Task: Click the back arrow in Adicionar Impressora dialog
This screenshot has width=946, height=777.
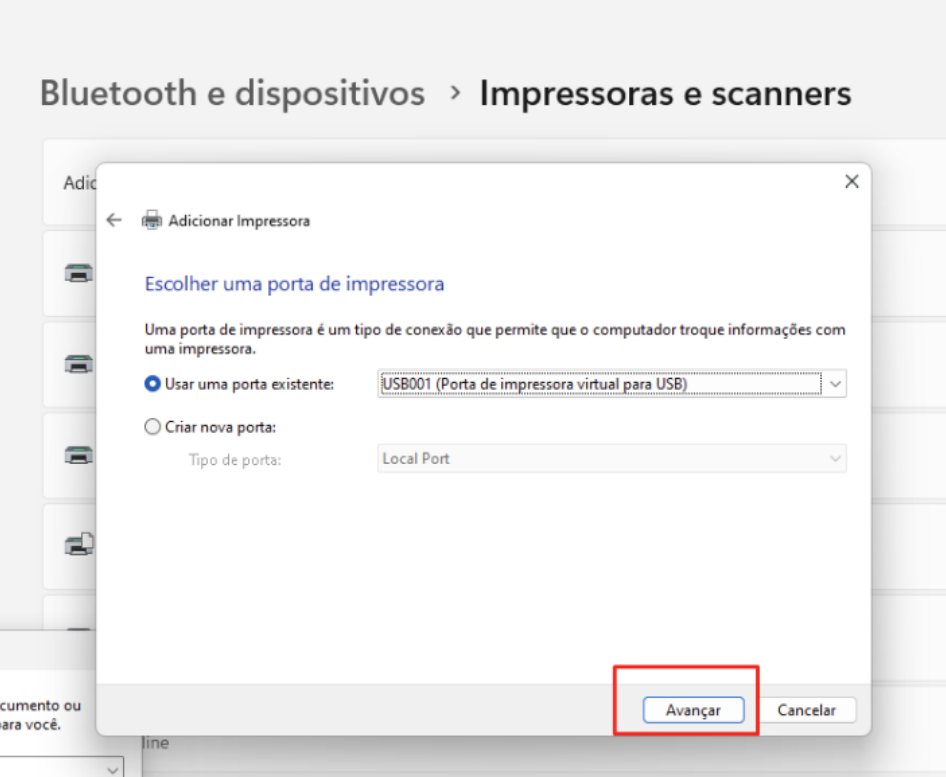Action: [114, 221]
